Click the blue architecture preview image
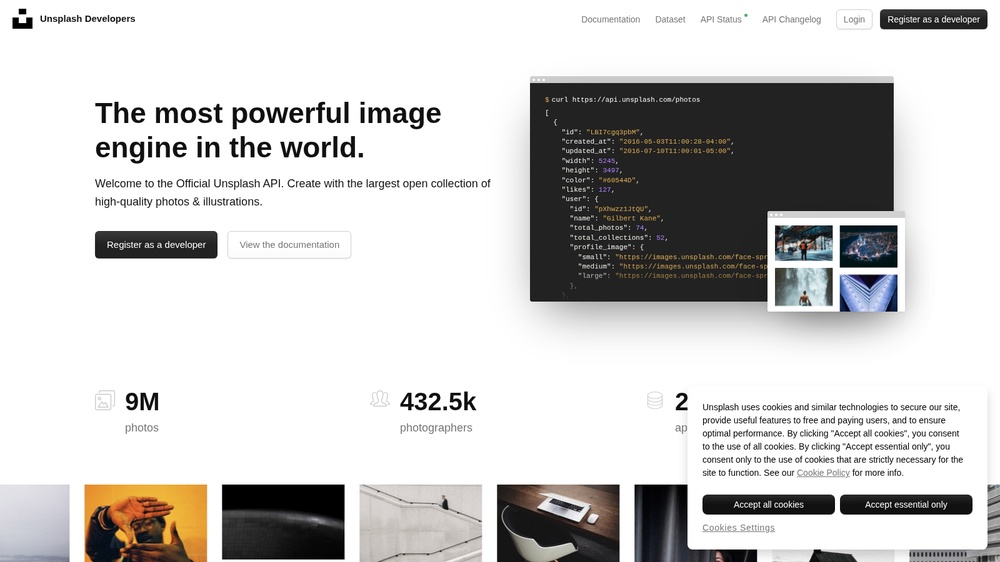 point(869,293)
